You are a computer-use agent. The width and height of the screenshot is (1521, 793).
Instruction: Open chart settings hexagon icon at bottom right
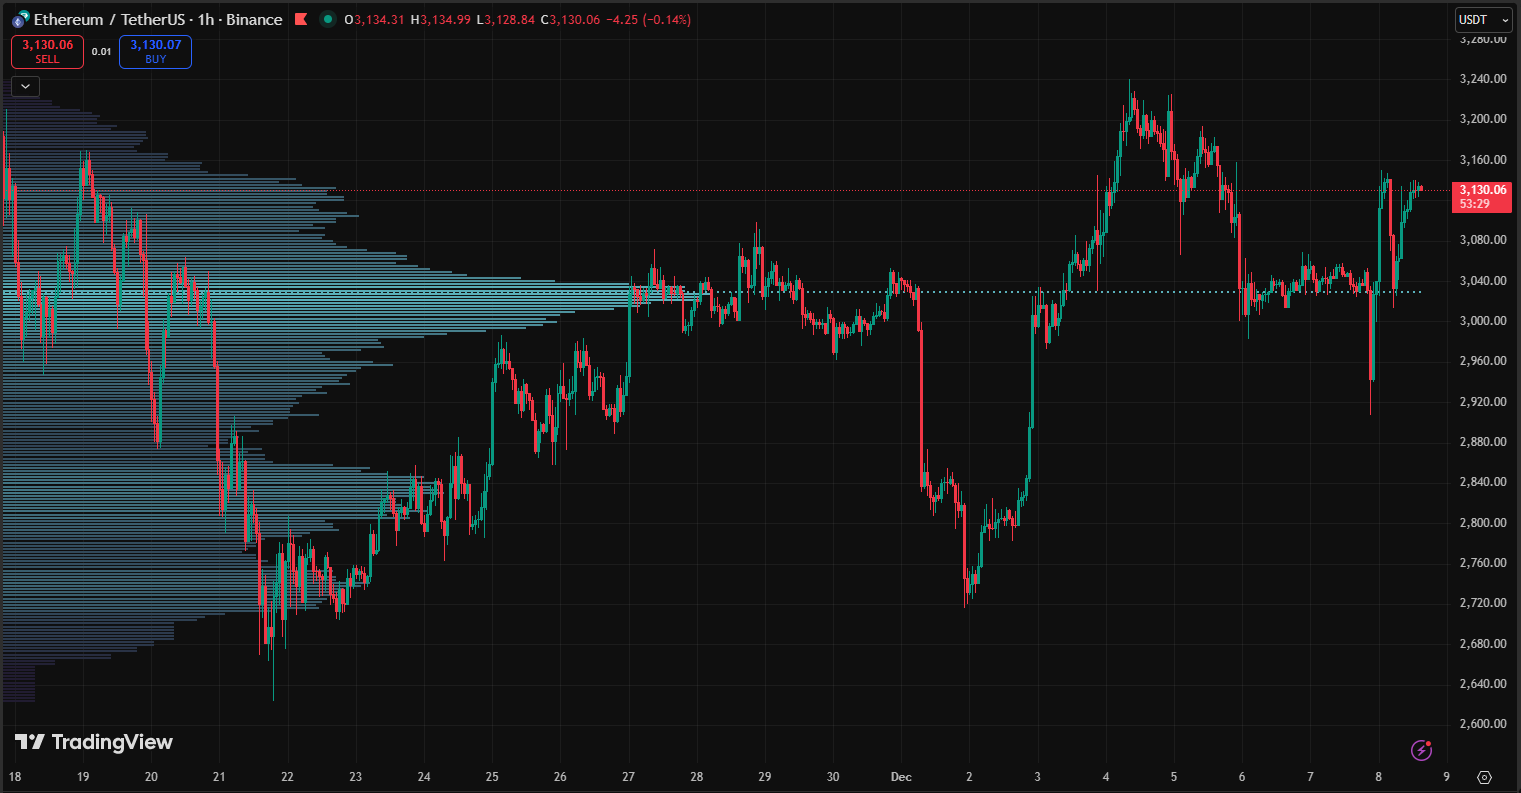(x=1484, y=777)
